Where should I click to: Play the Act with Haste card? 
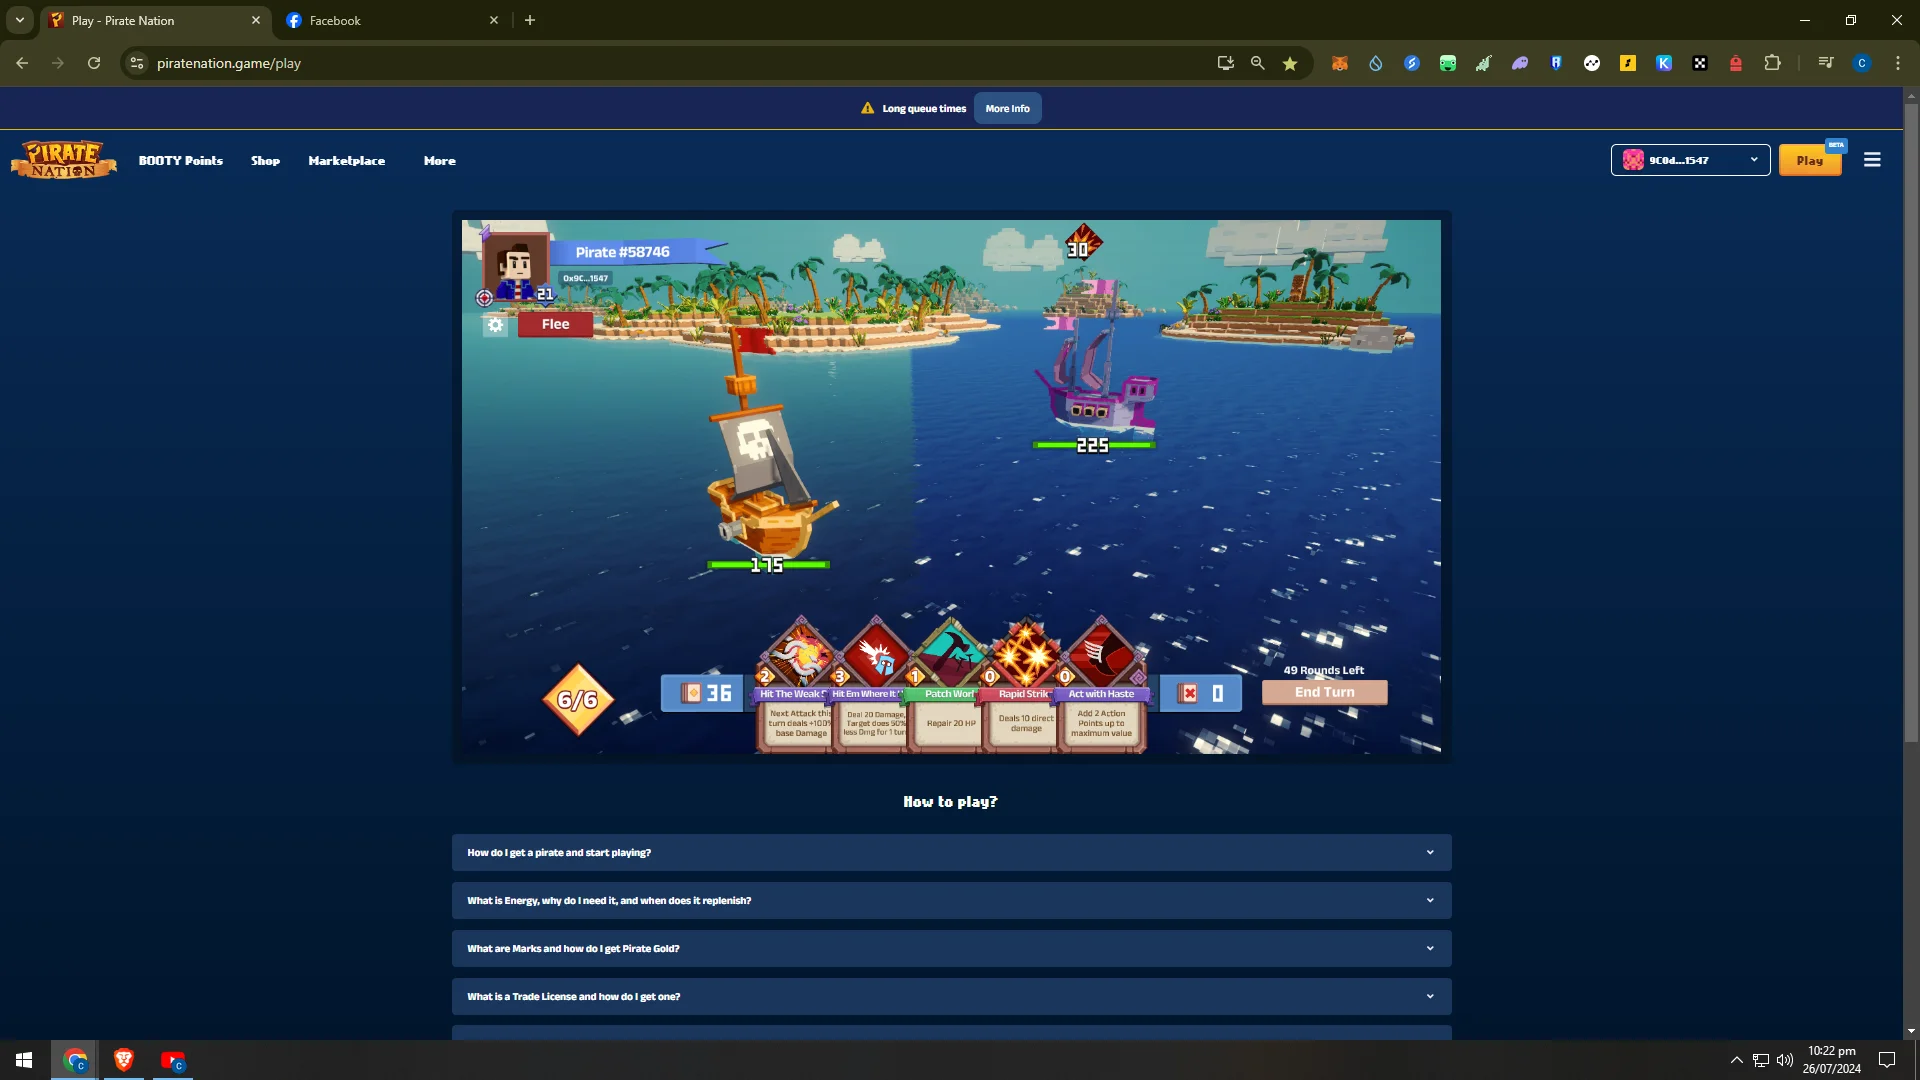[x=1102, y=685]
